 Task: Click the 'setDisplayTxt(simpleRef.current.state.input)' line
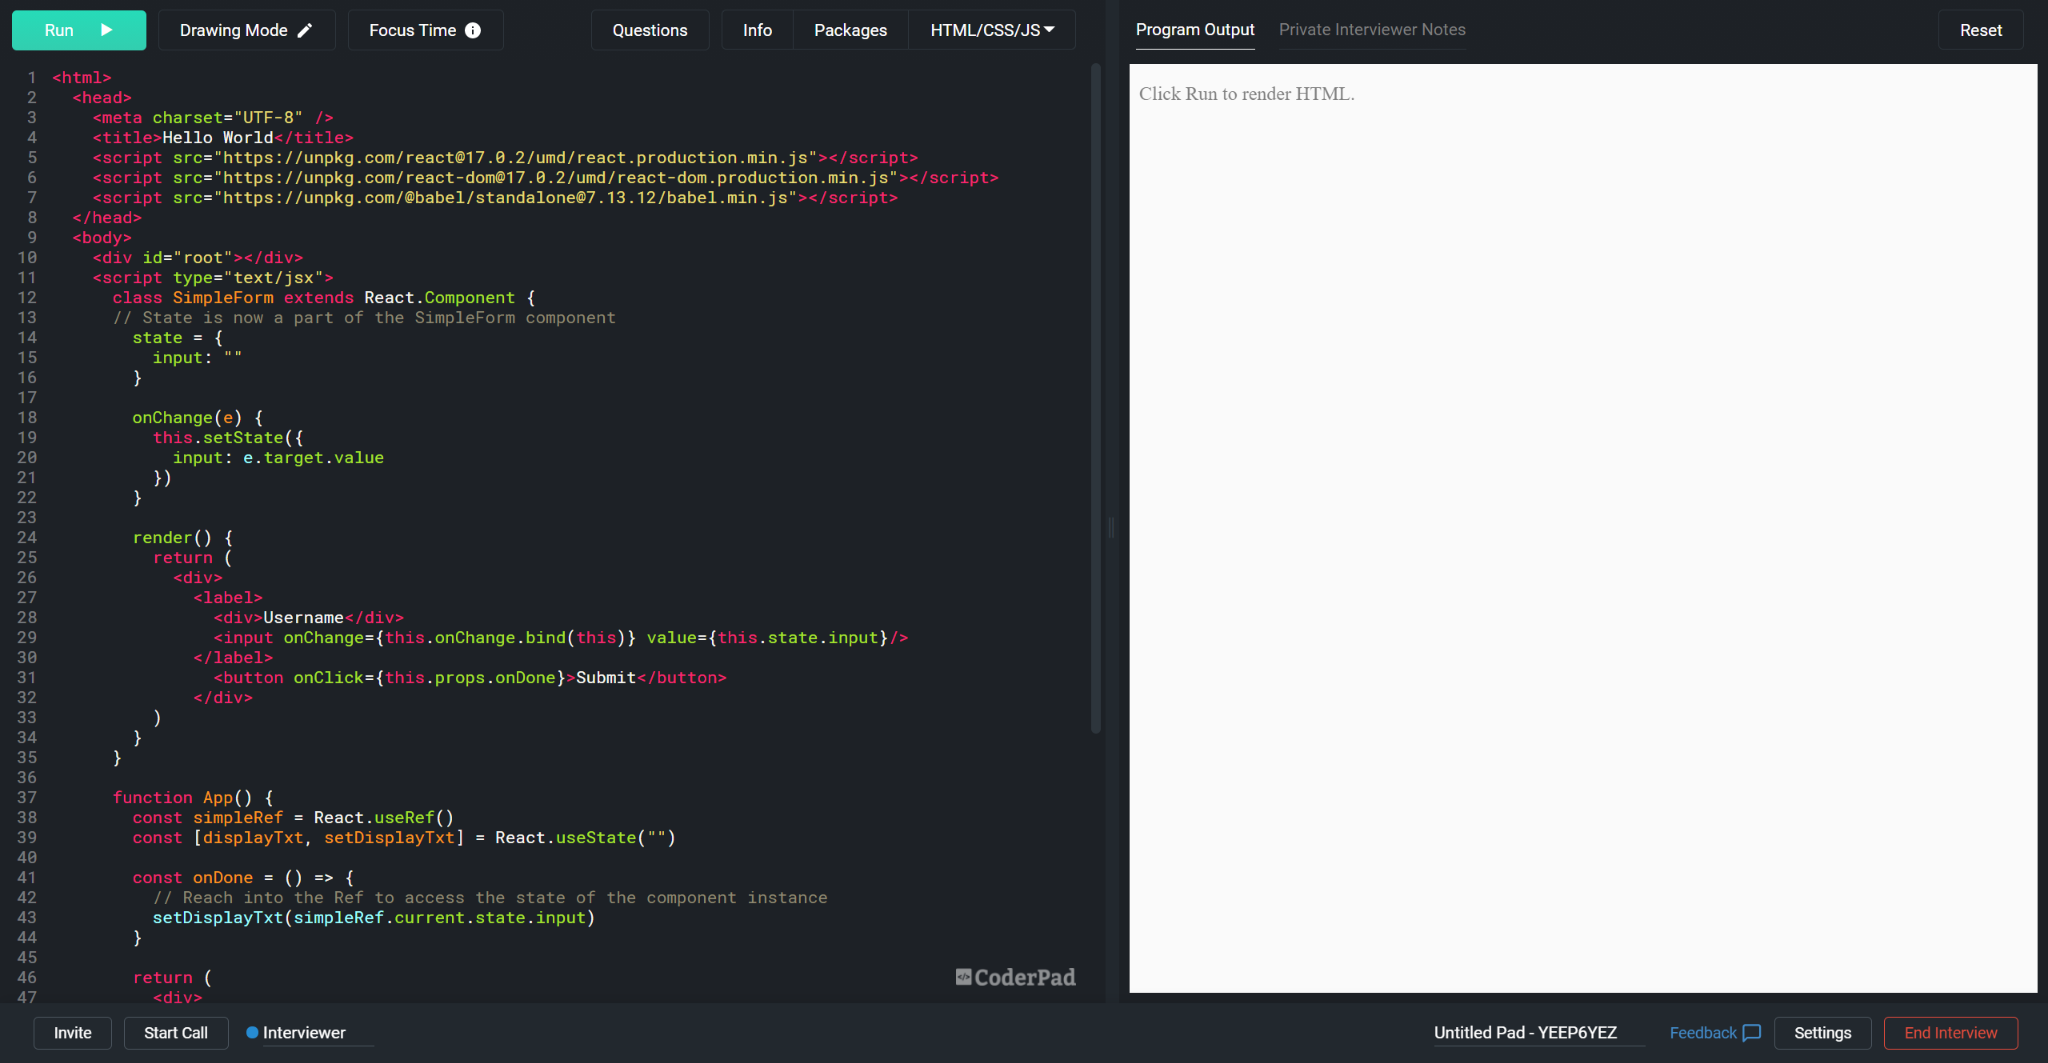click(x=374, y=918)
